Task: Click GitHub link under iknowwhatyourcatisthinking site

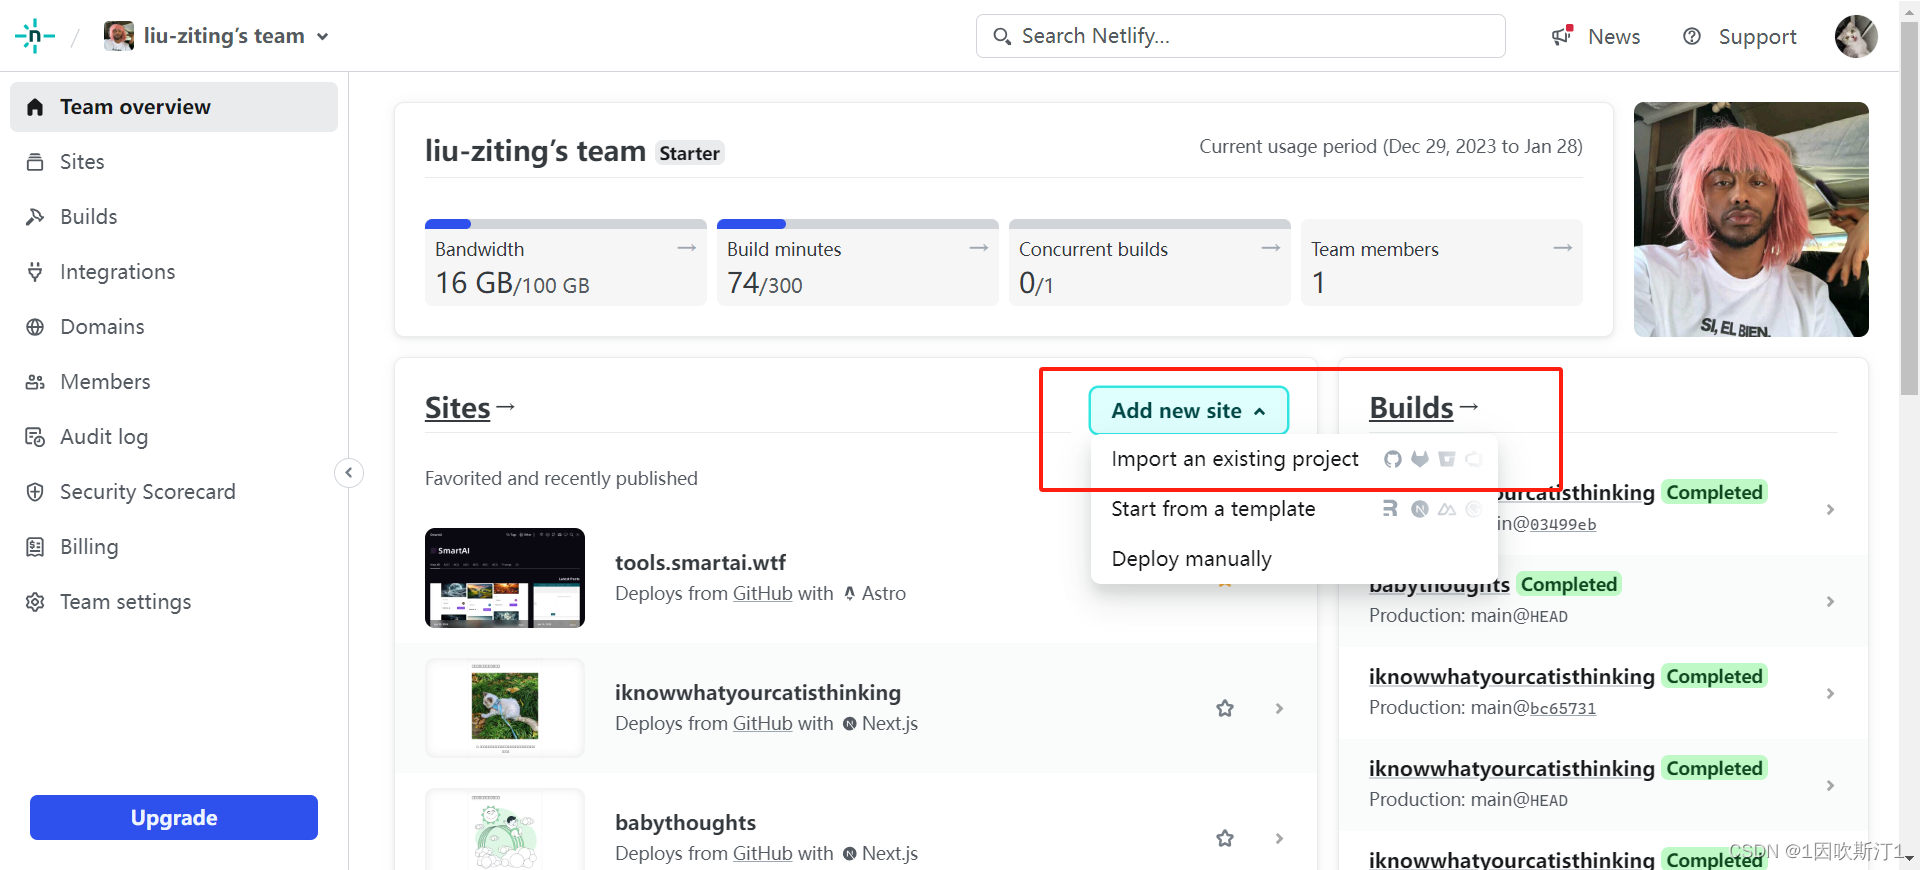Action: [x=762, y=724]
